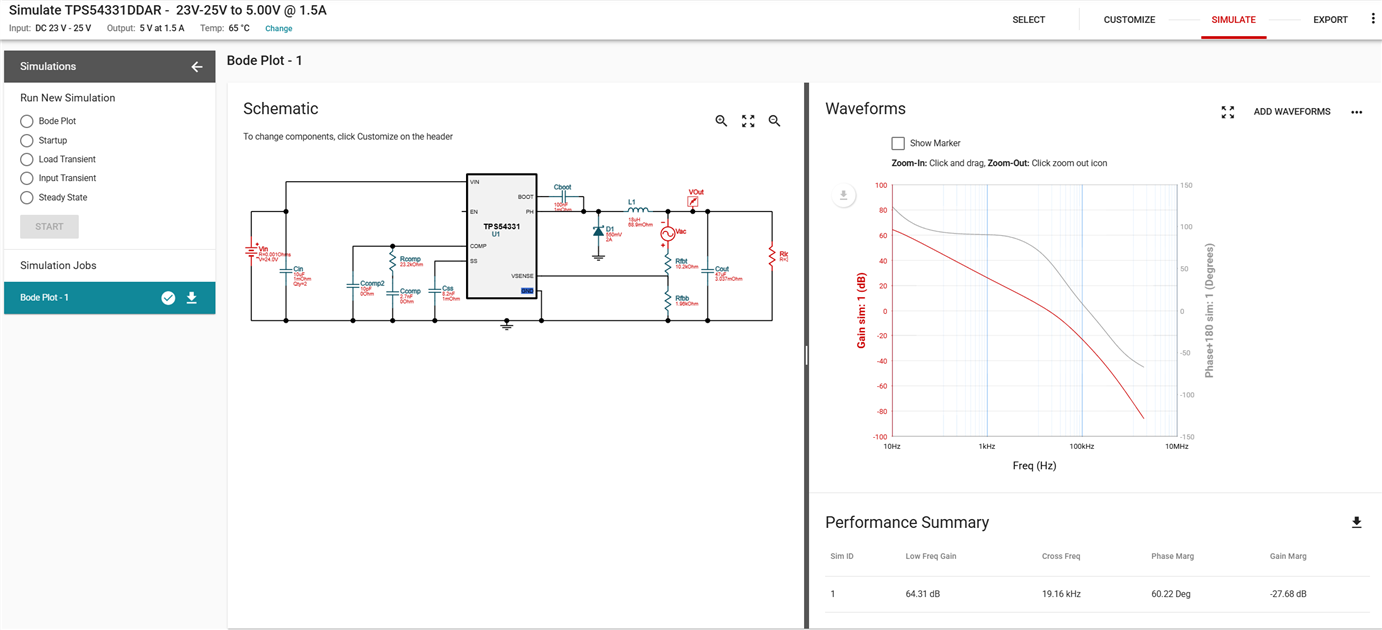1382x630 pixels.
Task: Select the Css capacitor in the schematic
Action: [434, 290]
